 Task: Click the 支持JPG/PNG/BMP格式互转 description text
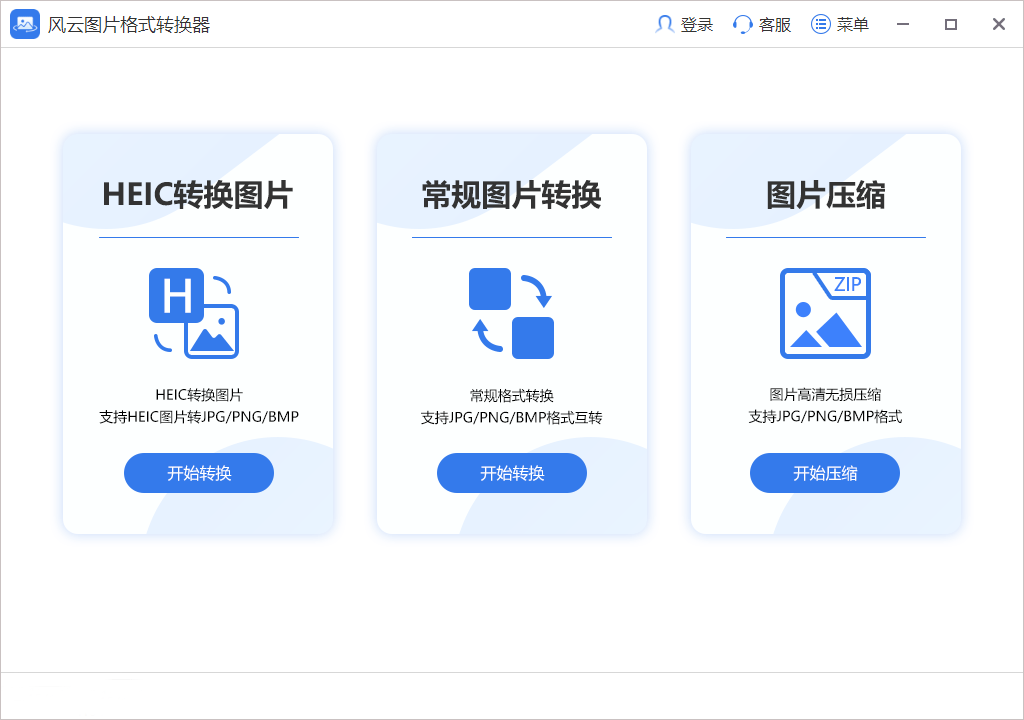coord(511,417)
